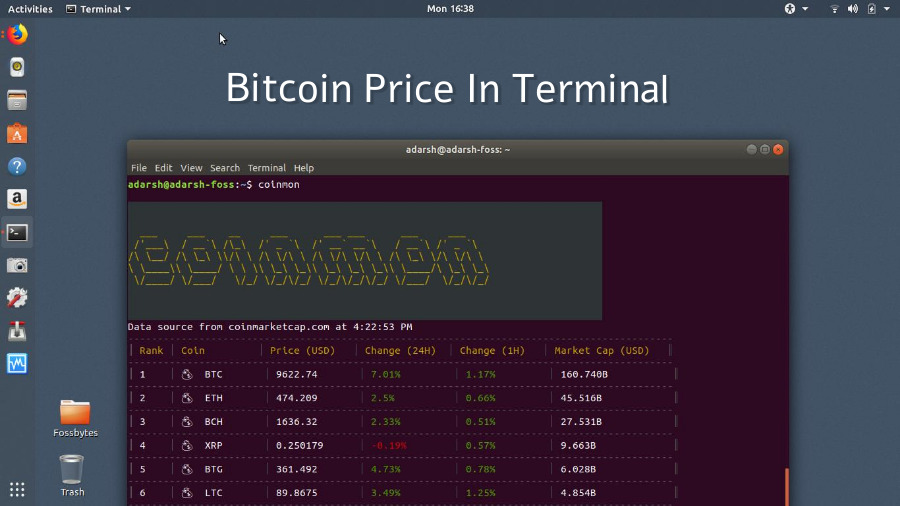Click the accessibility icon in top bar

click(x=790, y=9)
